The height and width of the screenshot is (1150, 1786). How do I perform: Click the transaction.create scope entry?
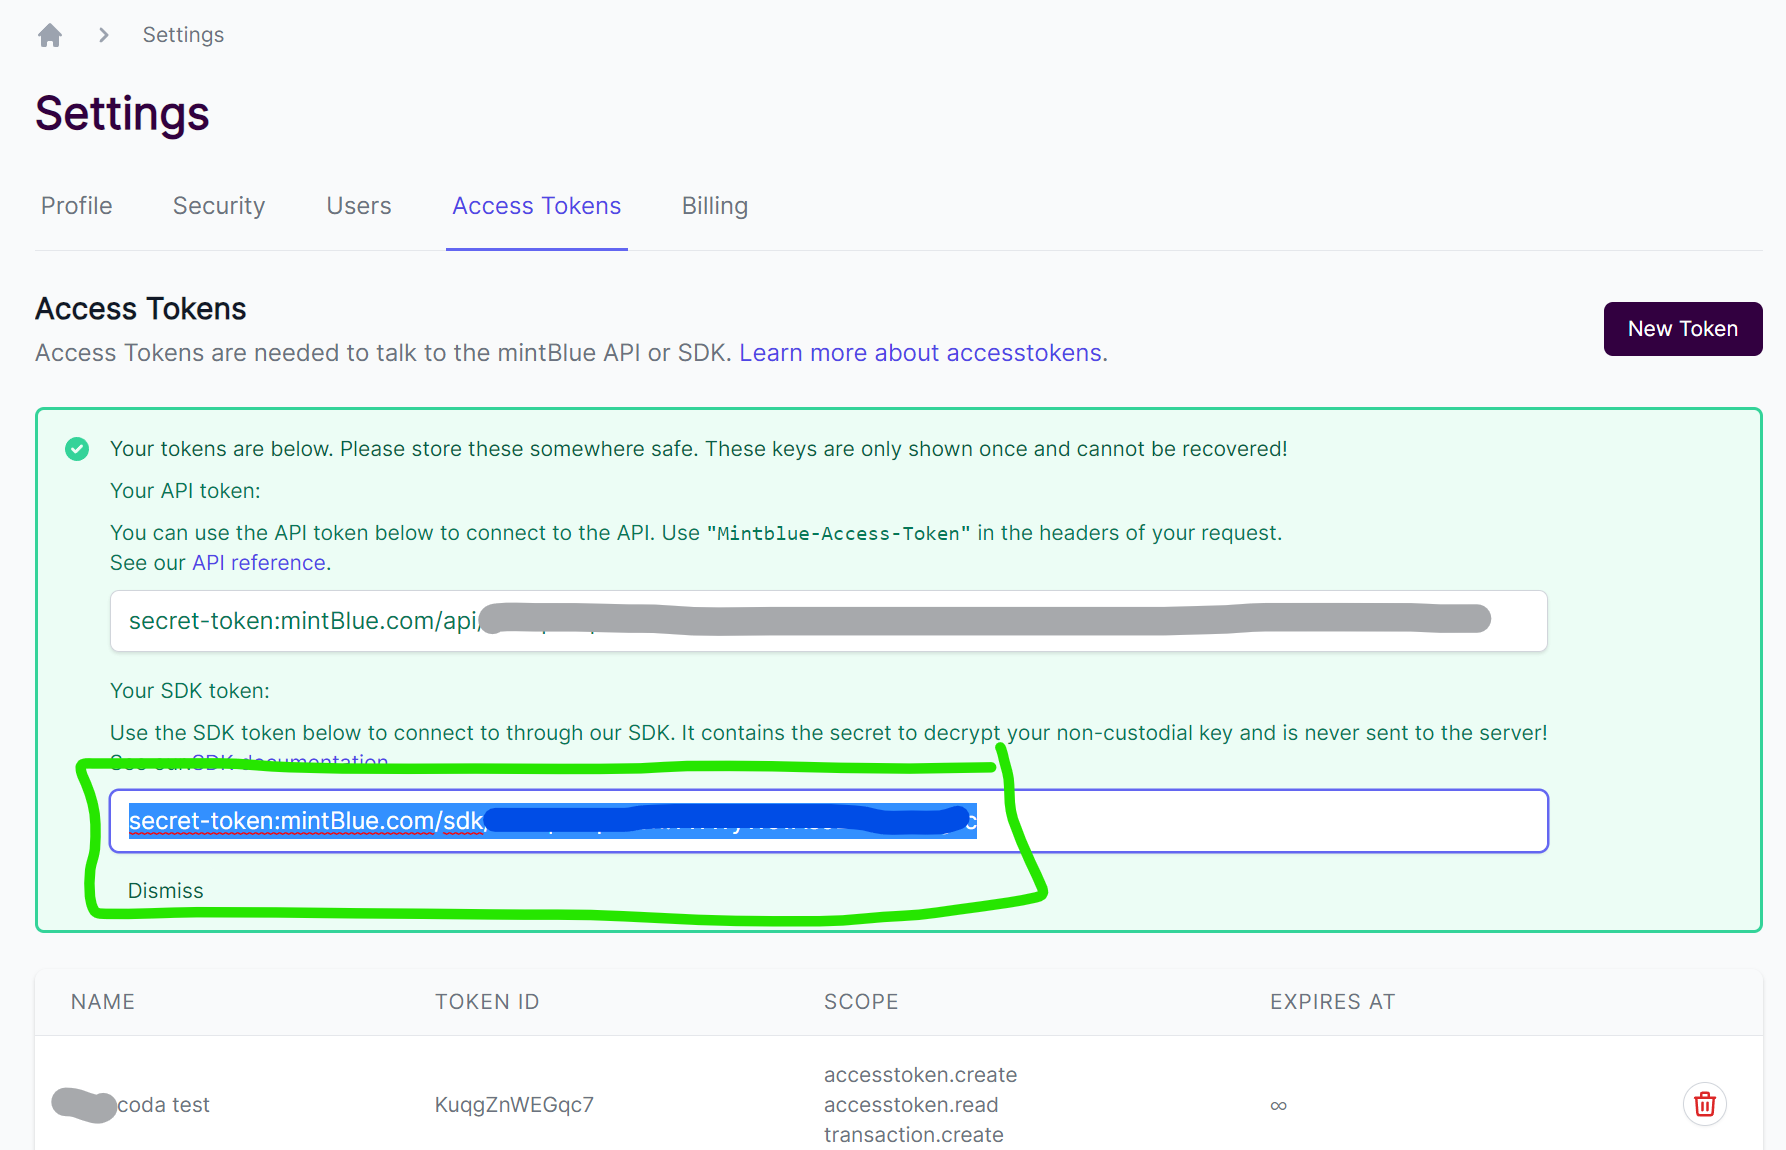tap(913, 1135)
